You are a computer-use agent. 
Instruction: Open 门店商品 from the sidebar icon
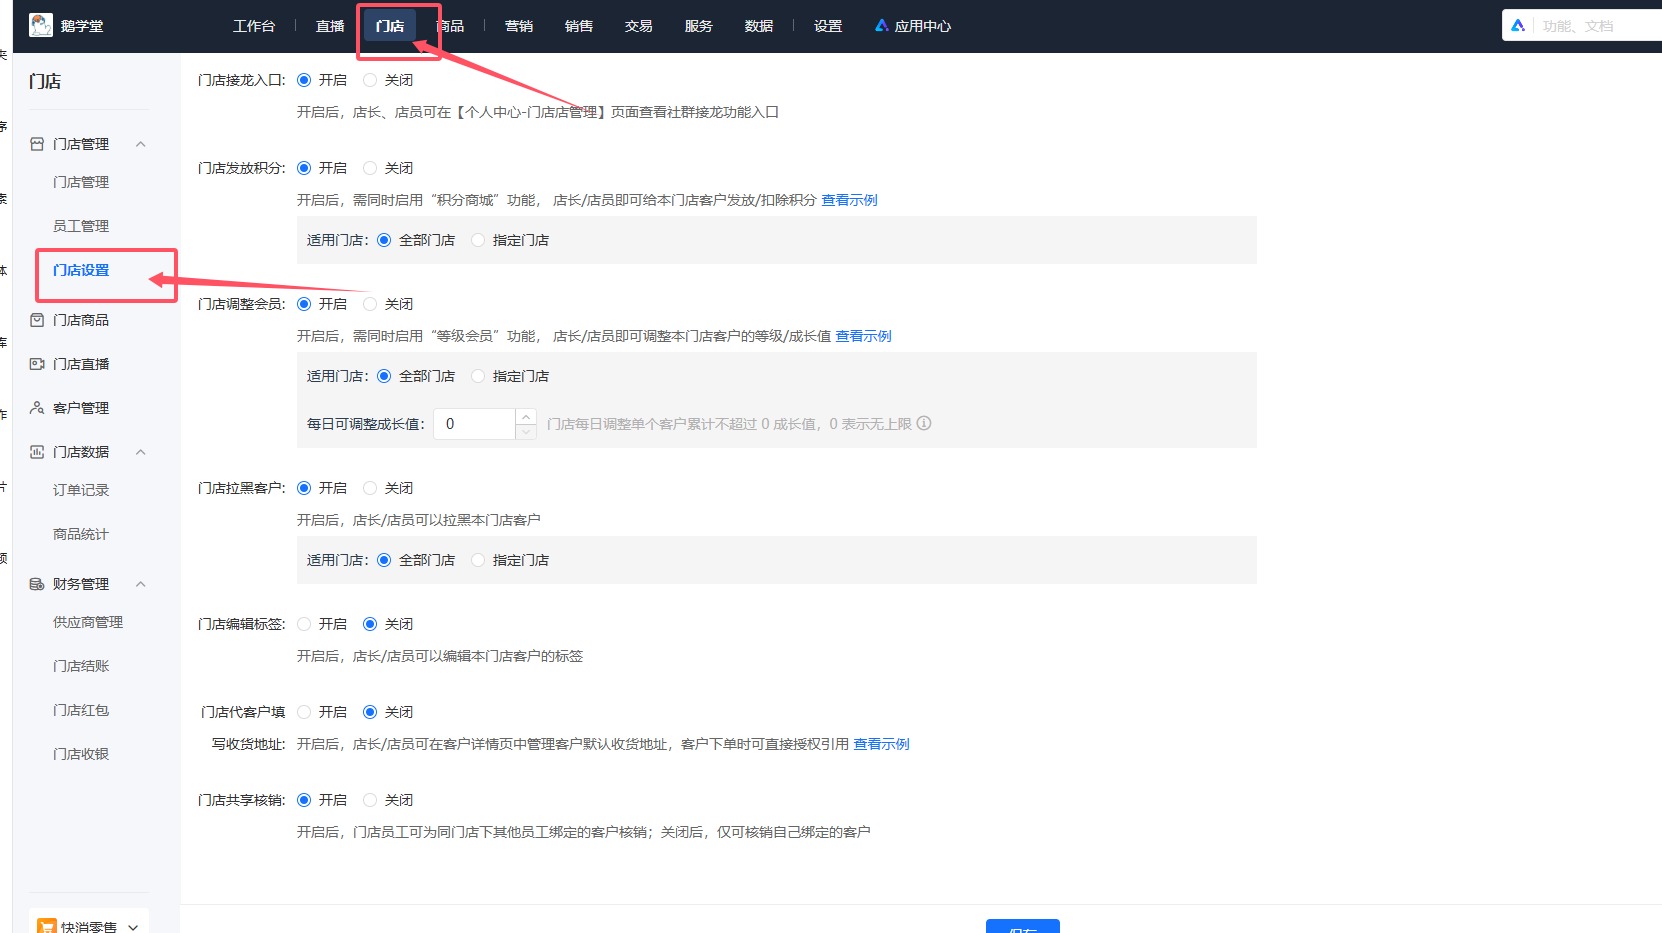click(x=37, y=320)
